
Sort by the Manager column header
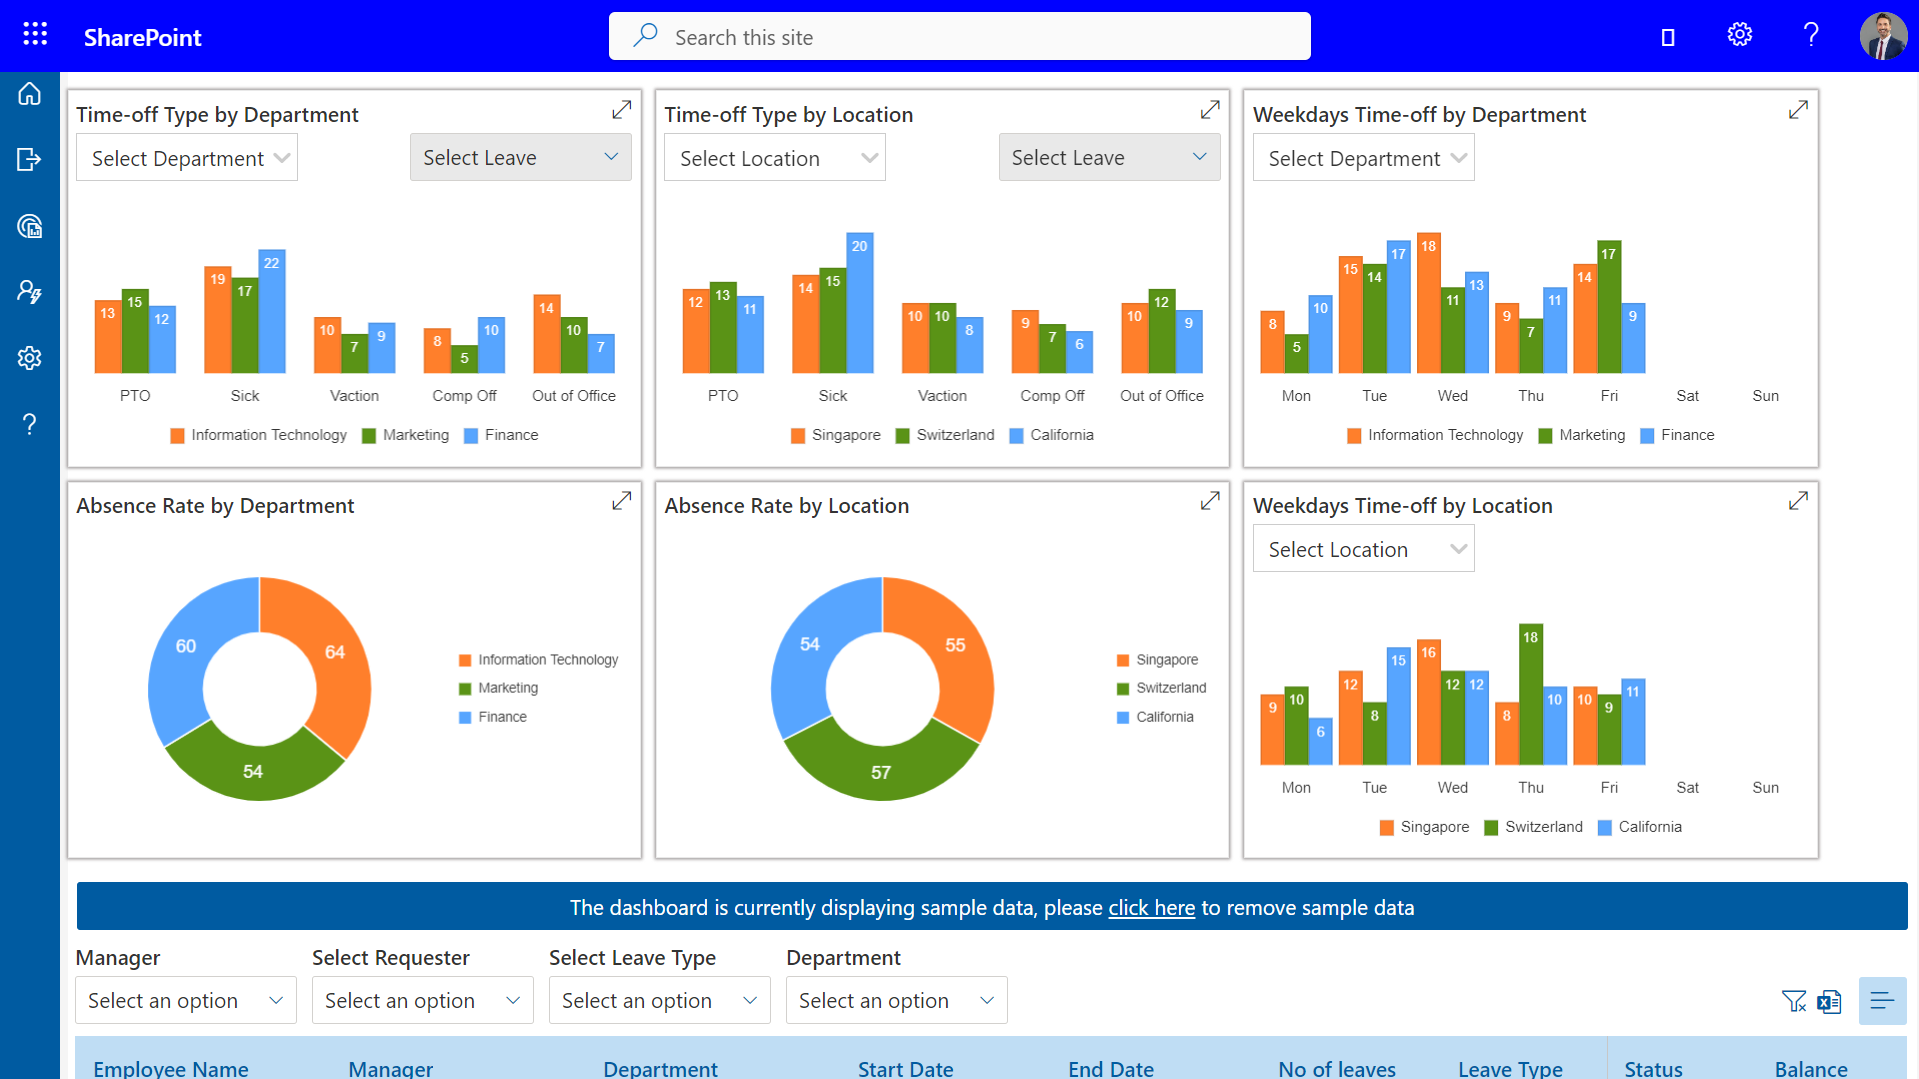coord(390,1067)
